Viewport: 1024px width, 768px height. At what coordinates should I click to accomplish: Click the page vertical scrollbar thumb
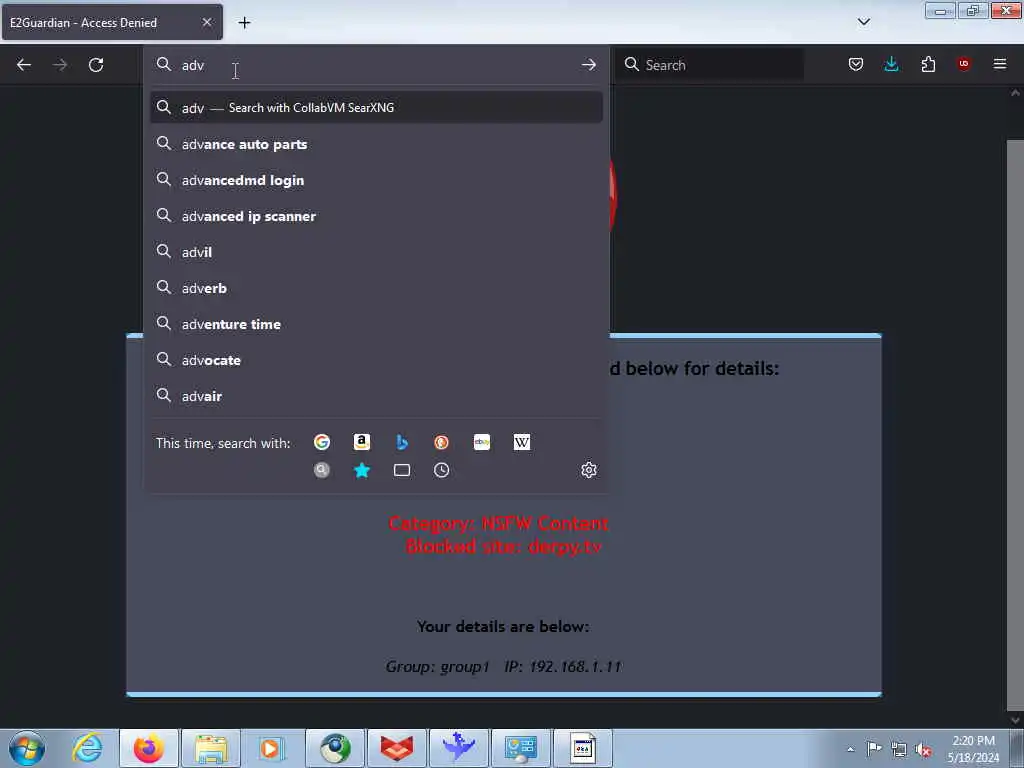pos(1015,423)
